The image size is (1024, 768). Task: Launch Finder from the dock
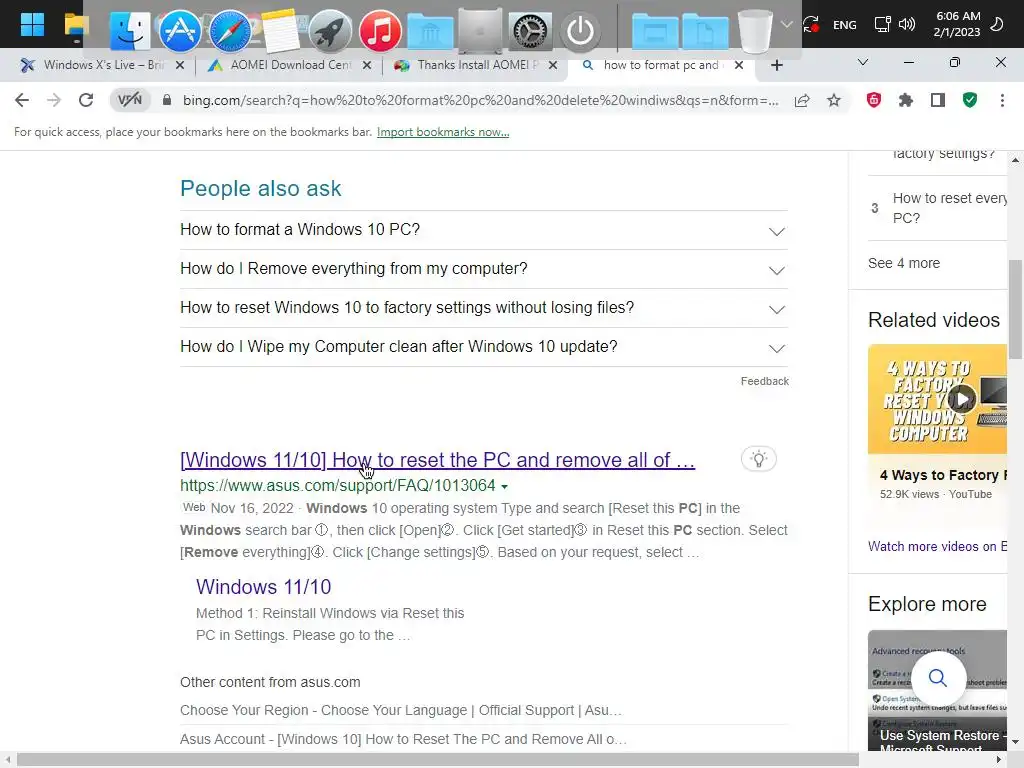(x=129, y=30)
